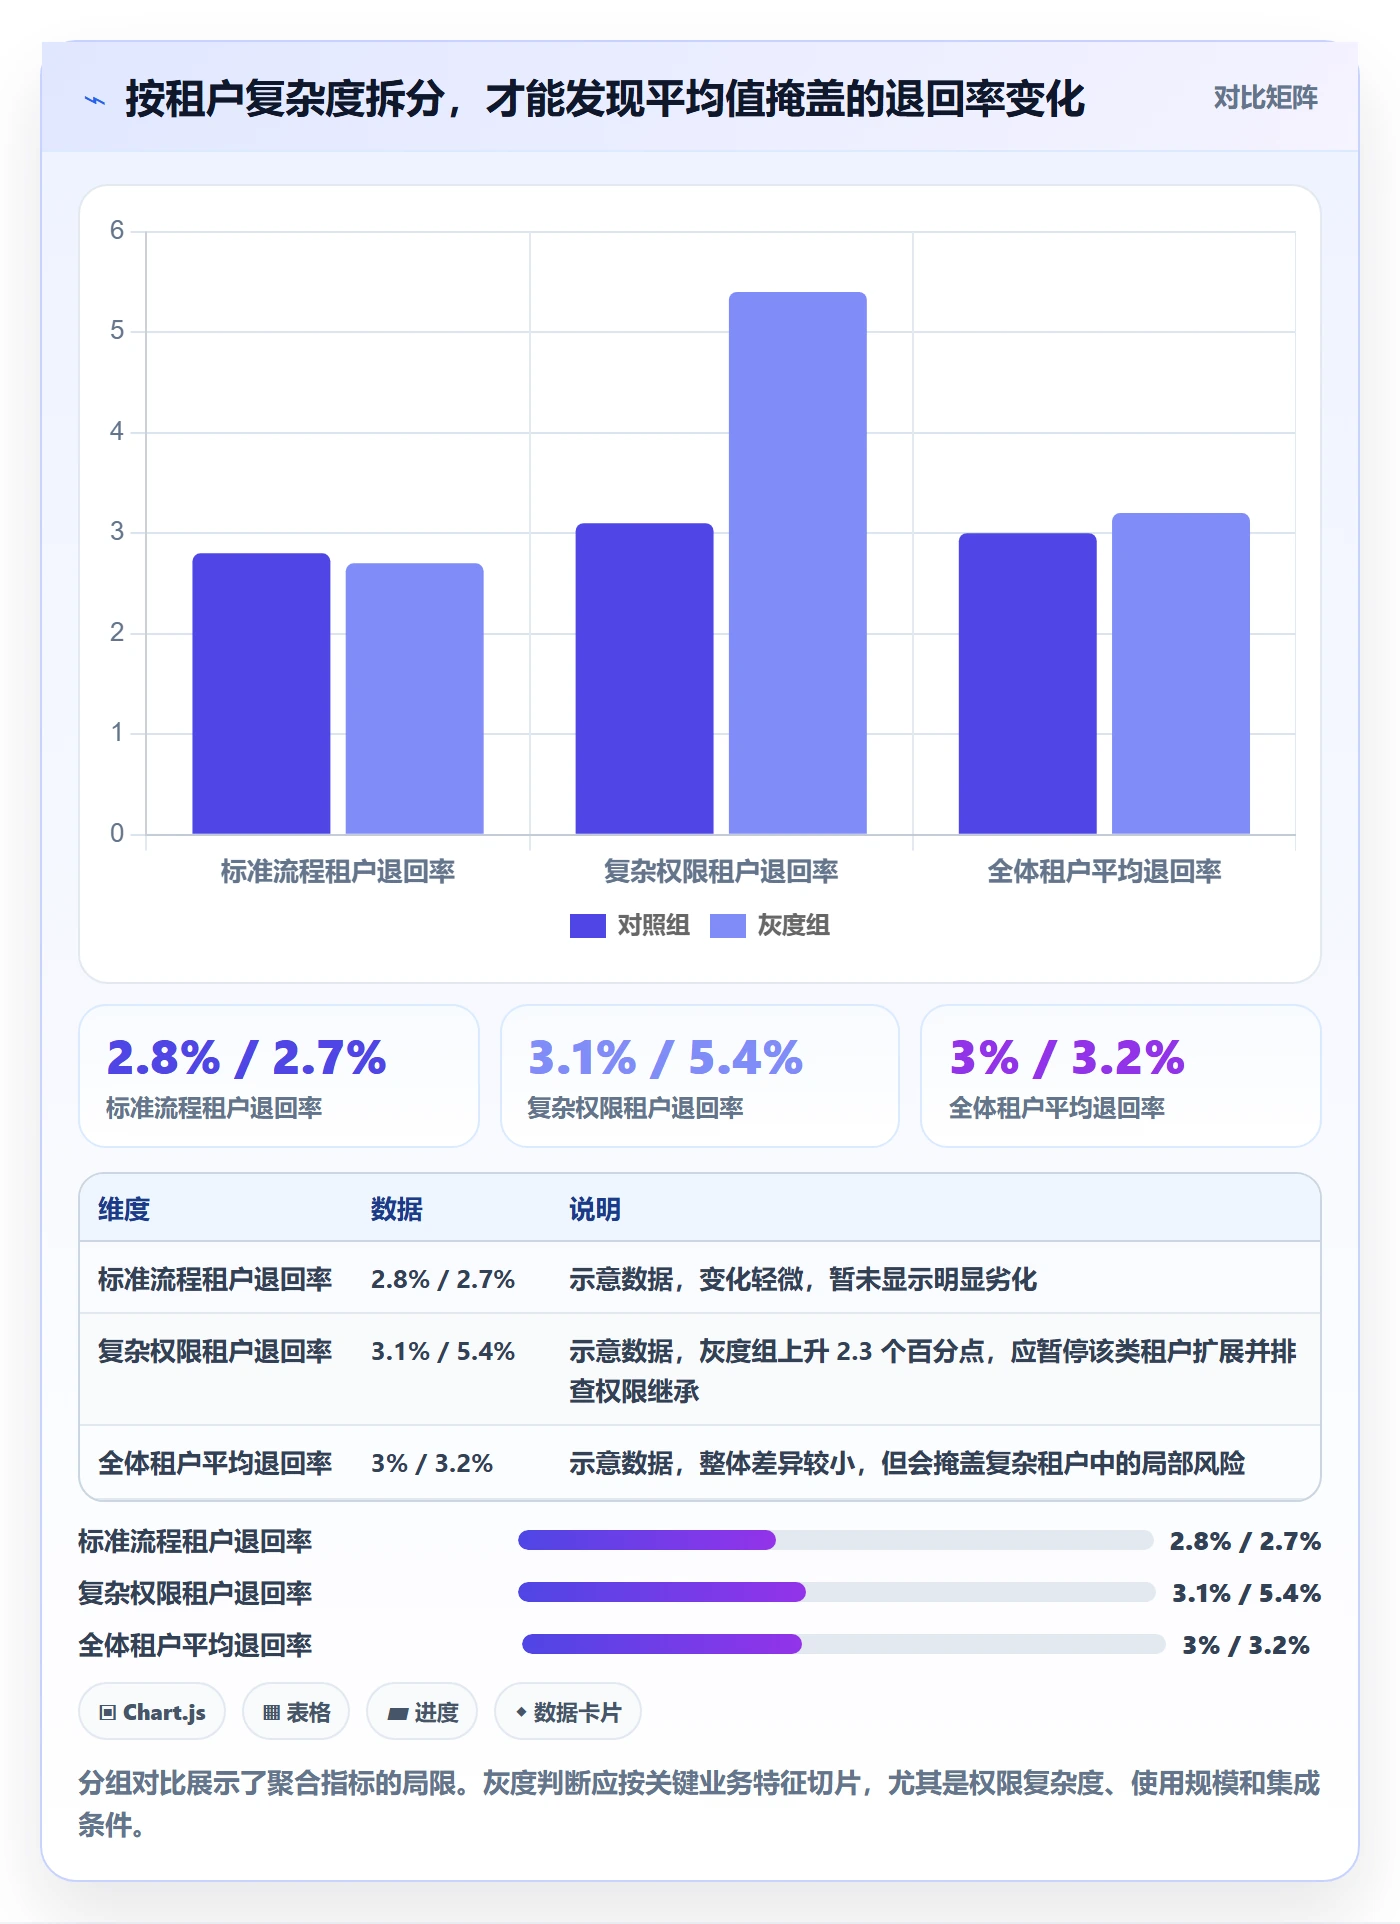Click description about 灰度组上升 2.3 个百分点
The width and height of the screenshot is (1400, 1924).
tap(933, 1371)
